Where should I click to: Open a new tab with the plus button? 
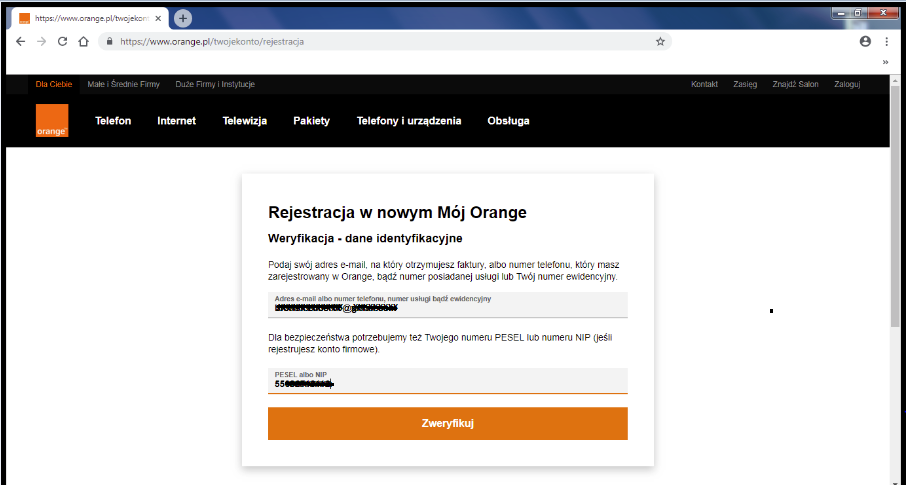[x=183, y=18]
